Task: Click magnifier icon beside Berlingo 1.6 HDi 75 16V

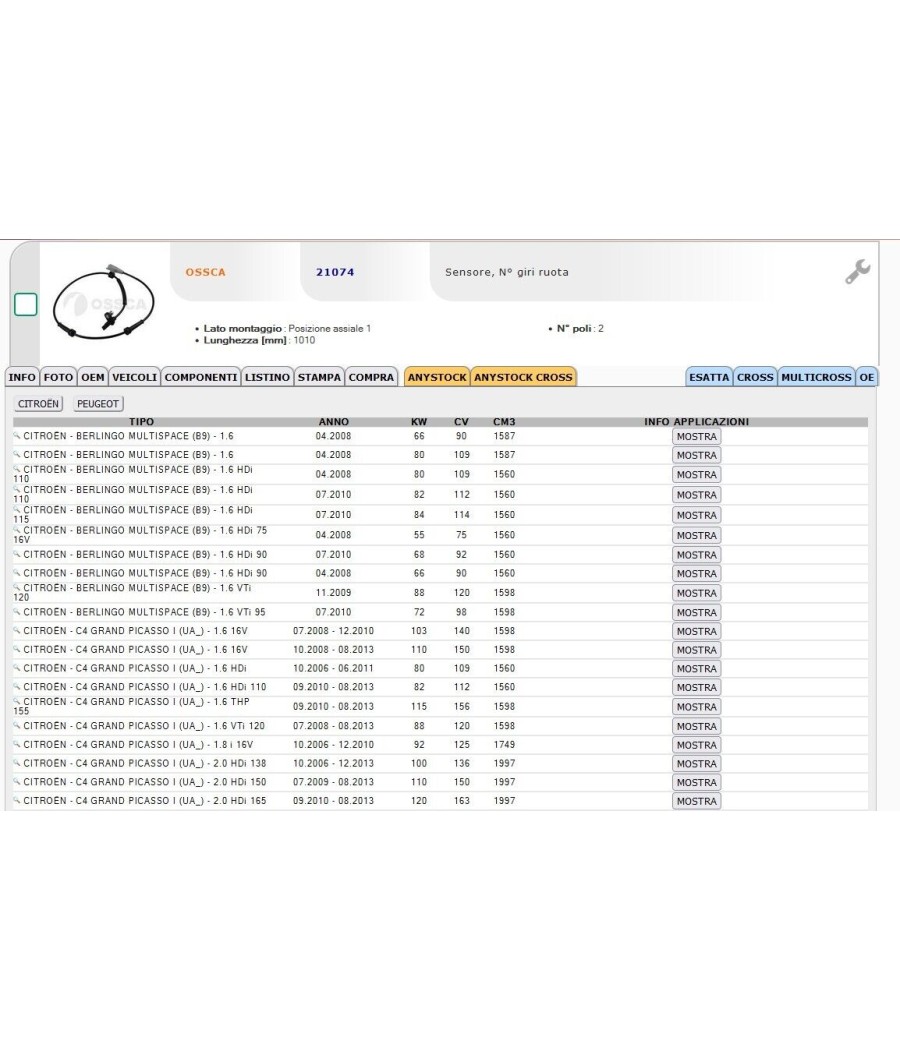Action: click(x=17, y=530)
